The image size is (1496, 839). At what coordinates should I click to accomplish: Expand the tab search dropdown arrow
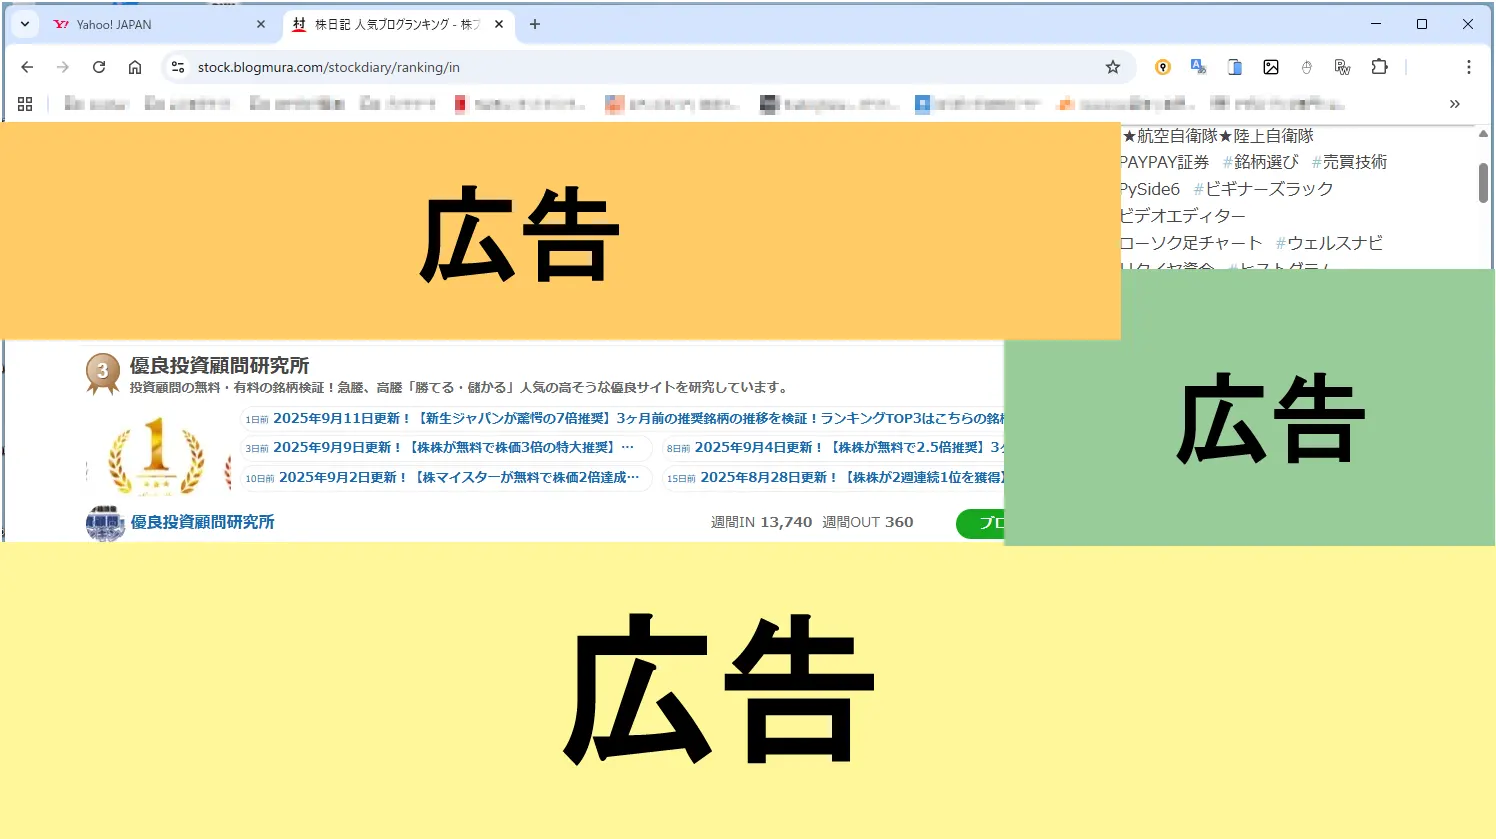pos(25,24)
